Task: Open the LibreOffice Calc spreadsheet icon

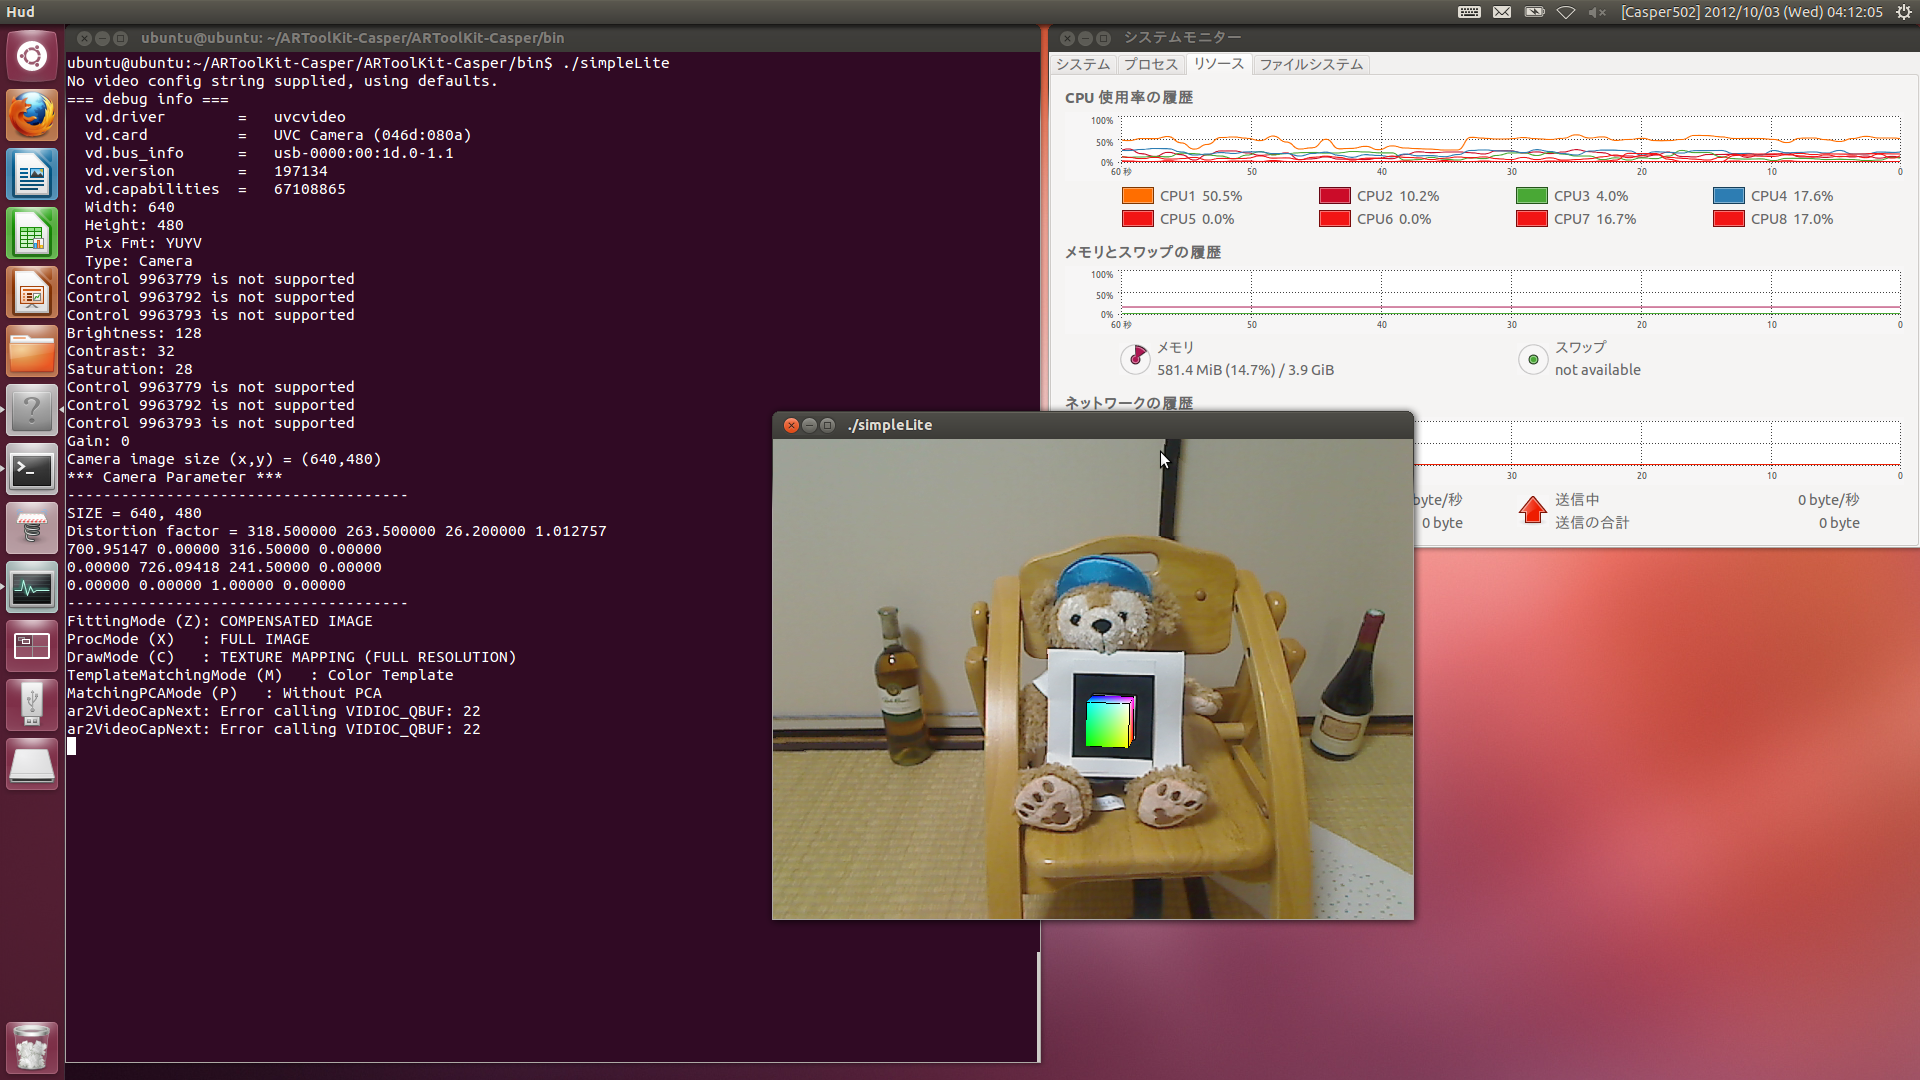Action: pos(32,234)
